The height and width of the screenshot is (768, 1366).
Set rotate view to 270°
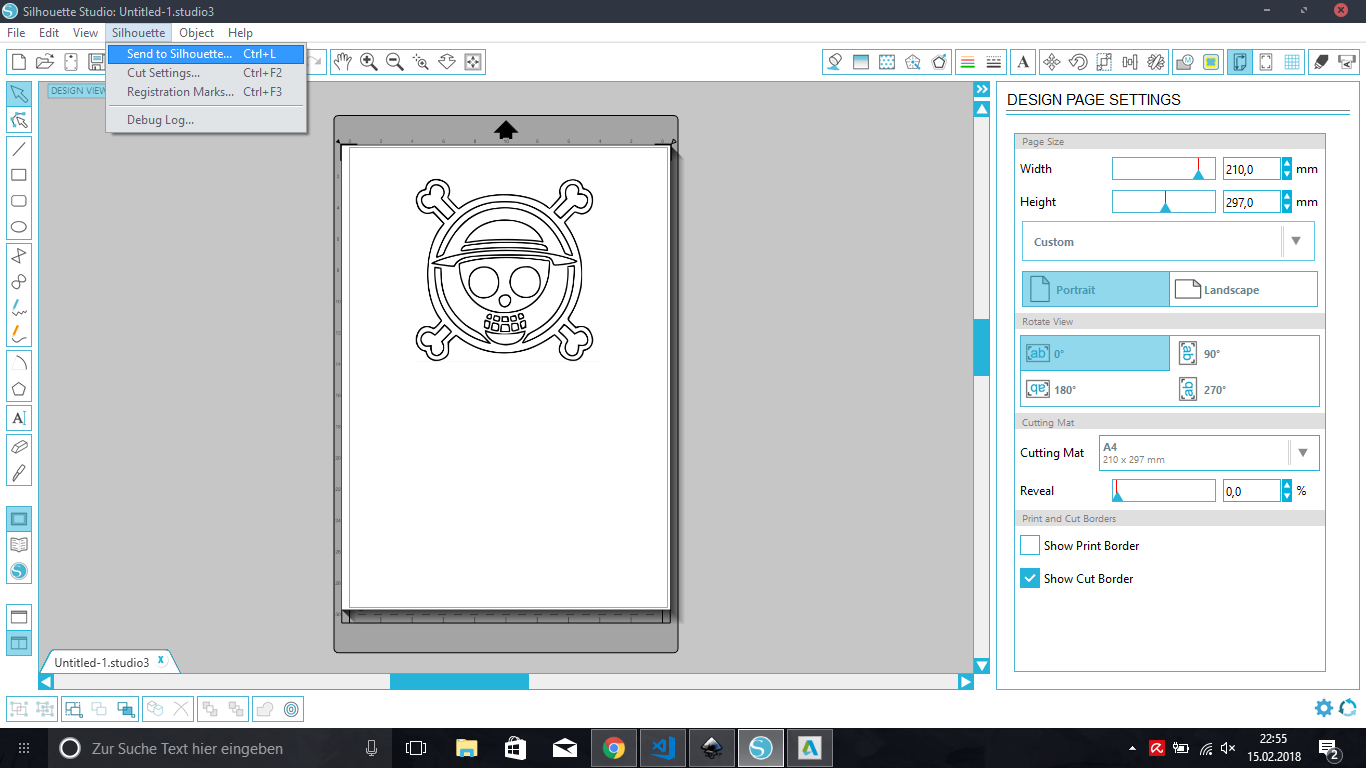1246,389
